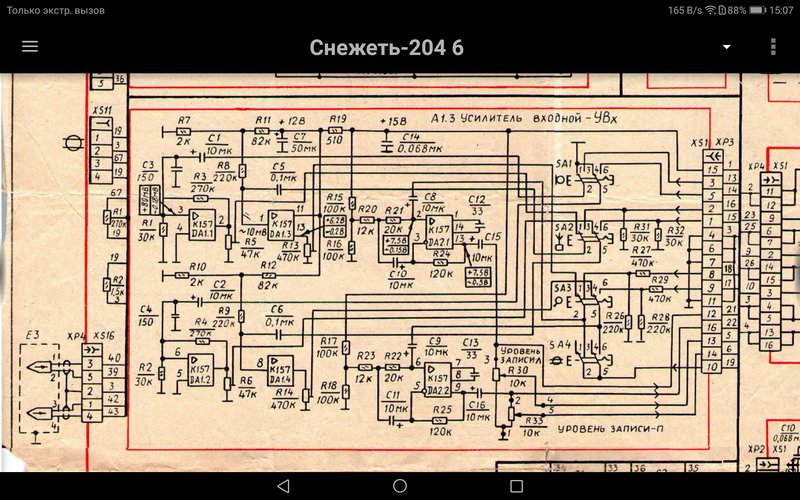
Task: Tap the Только экстр. вызов status text
Action: 56,10
